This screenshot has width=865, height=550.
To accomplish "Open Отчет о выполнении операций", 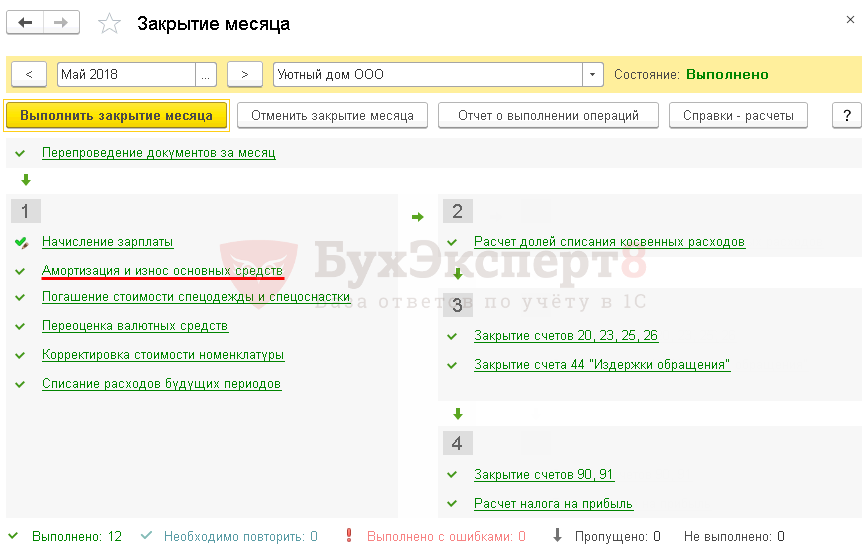I will (548, 116).
